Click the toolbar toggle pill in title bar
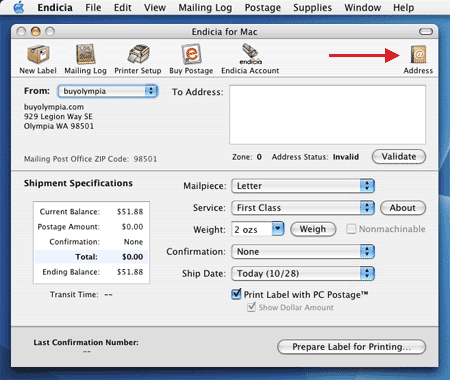 click(426, 32)
